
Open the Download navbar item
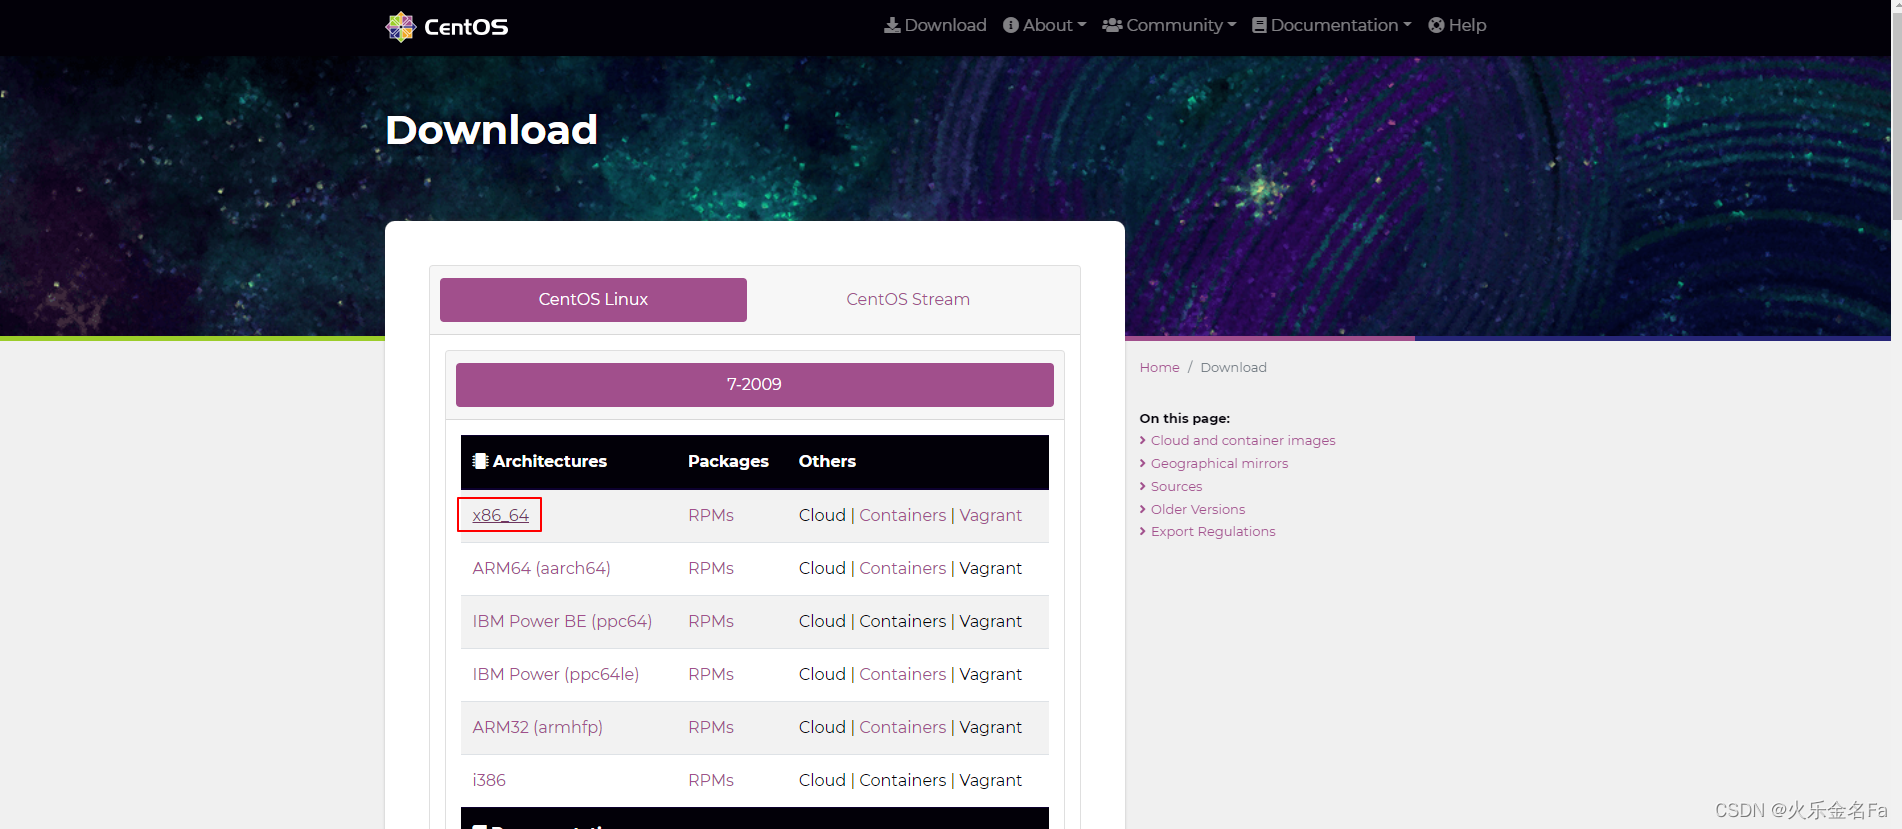pyautogui.click(x=935, y=25)
